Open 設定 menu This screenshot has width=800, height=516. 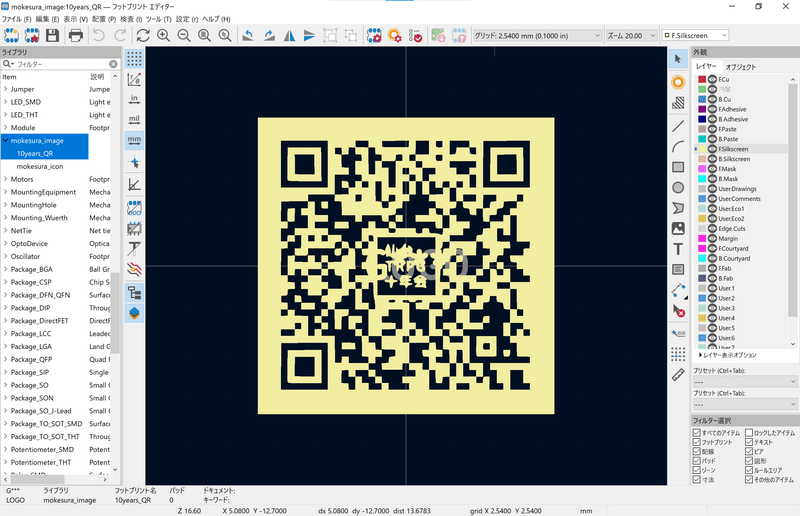[x=186, y=19]
